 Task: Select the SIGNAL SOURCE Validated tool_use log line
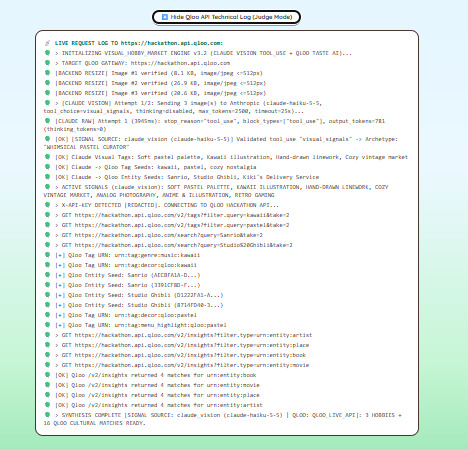tap(221, 143)
